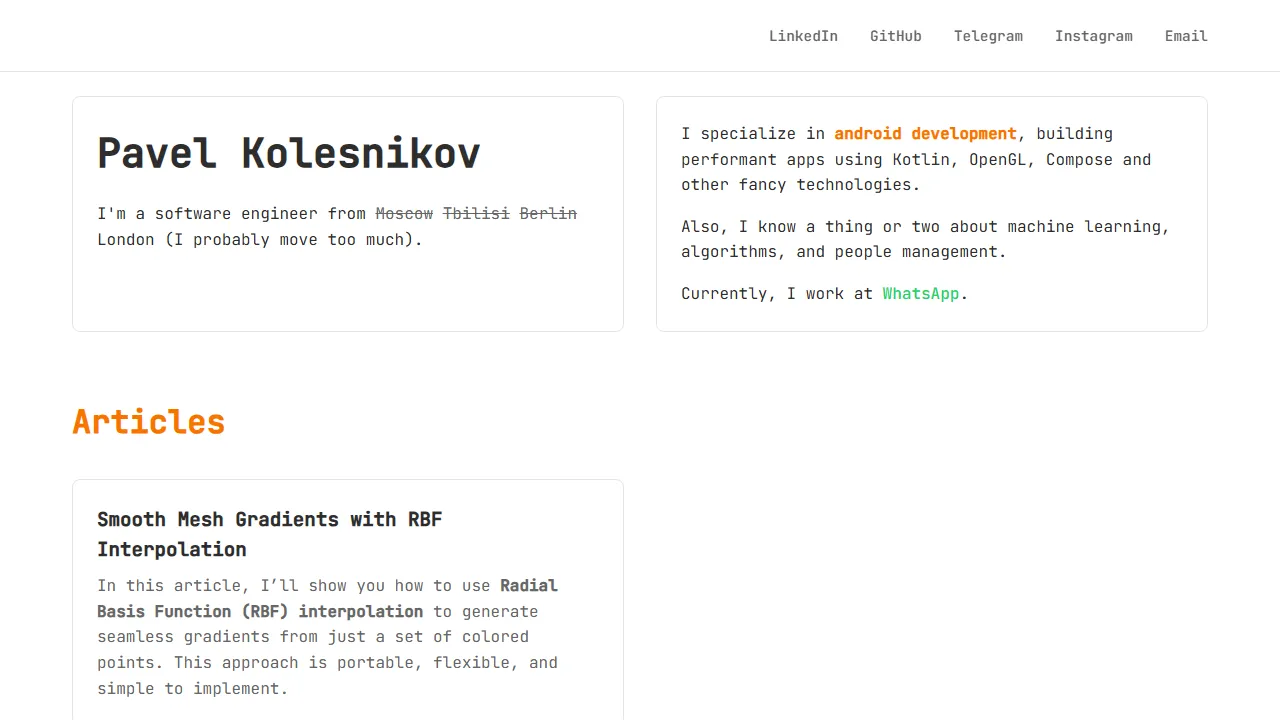
Task: Open the LinkedIn profile link
Action: 803,36
